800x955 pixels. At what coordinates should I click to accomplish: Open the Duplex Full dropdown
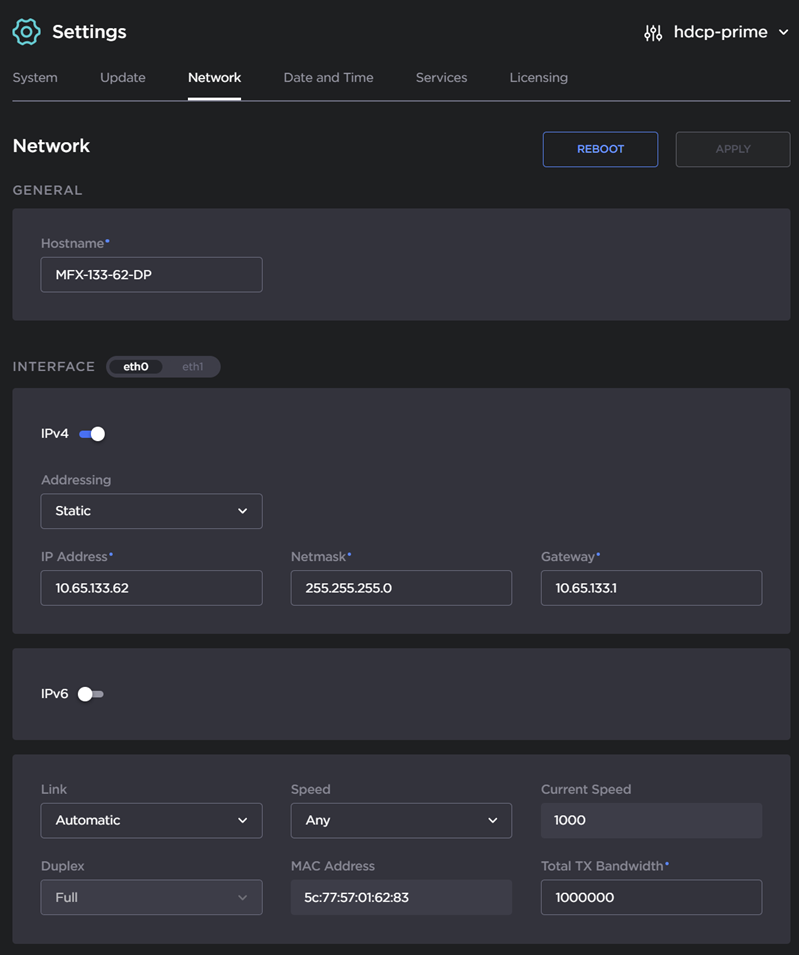(x=151, y=897)
